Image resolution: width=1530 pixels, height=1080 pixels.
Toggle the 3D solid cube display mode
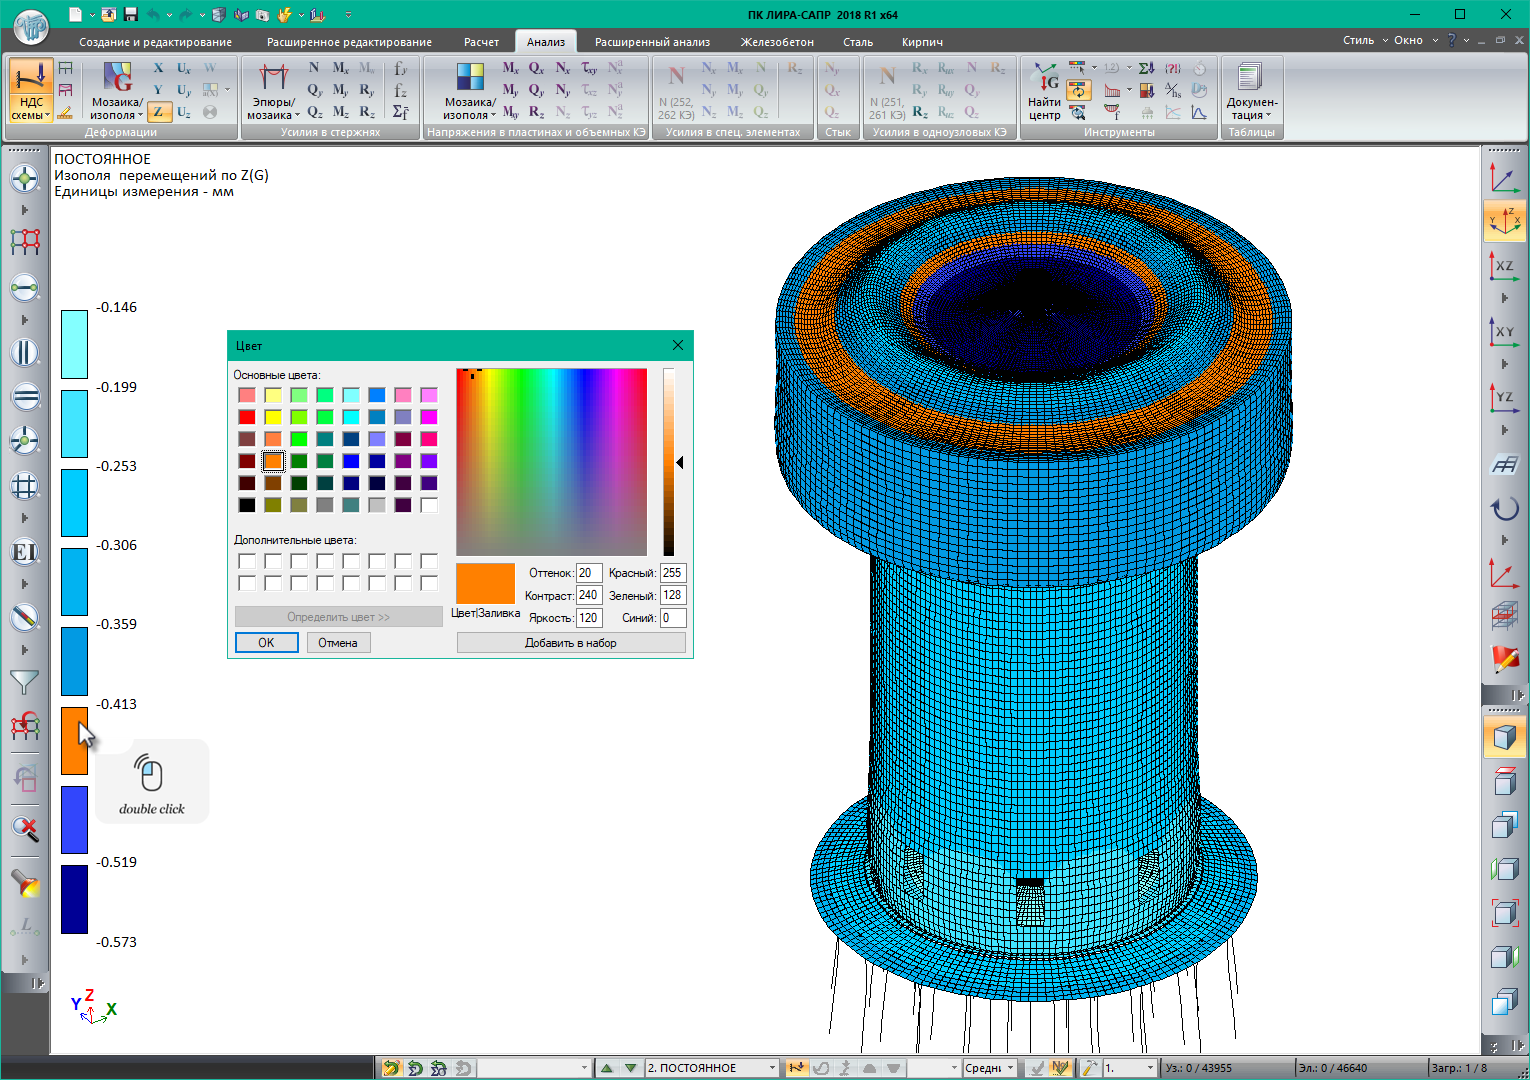1504,738
